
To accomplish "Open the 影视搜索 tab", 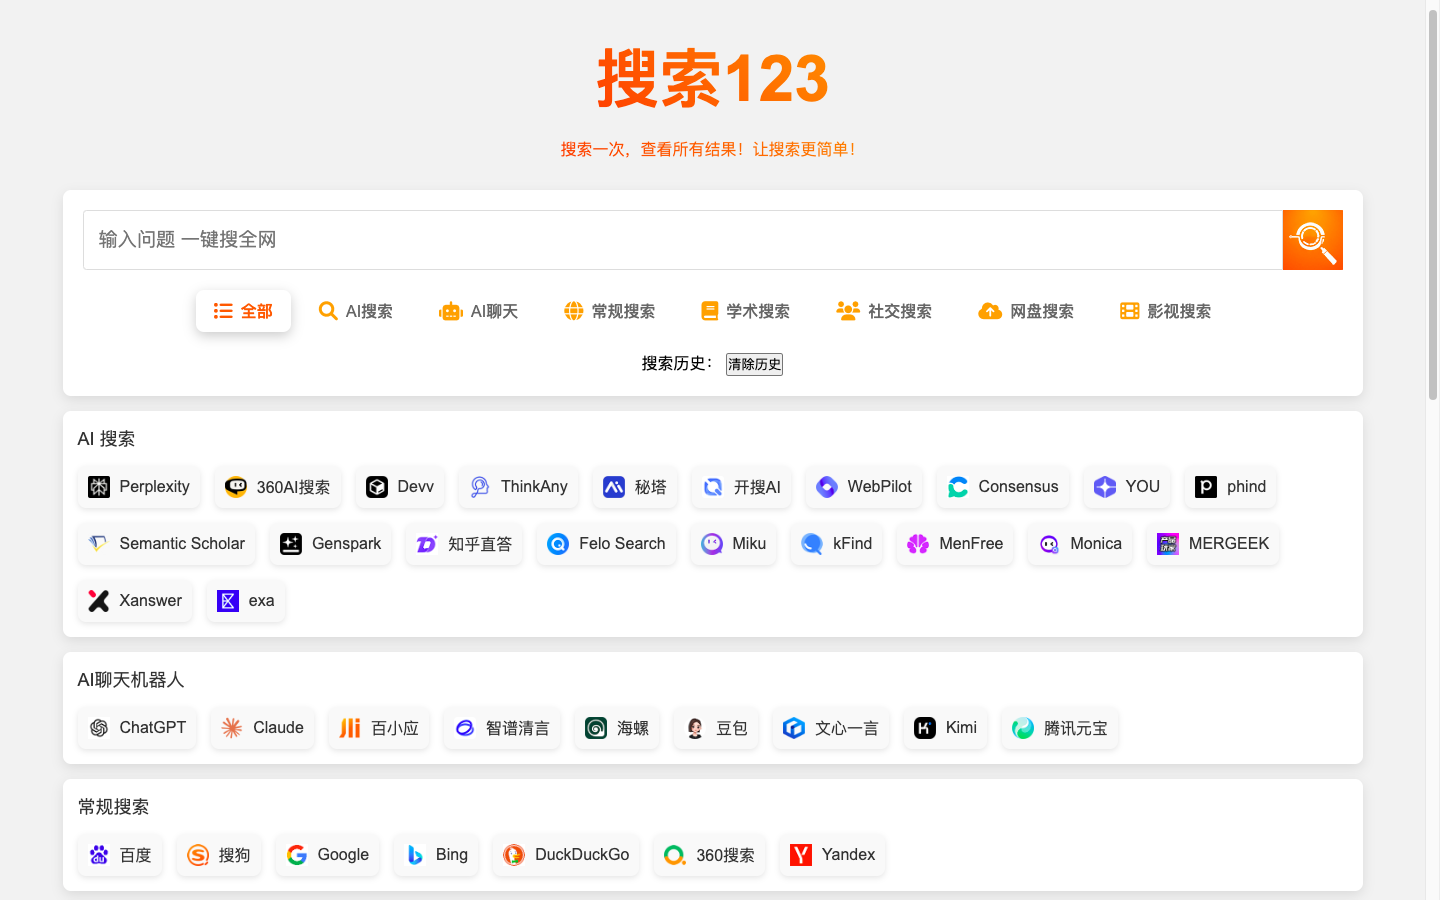I will pyautogui.click(x=1165, y=311).
